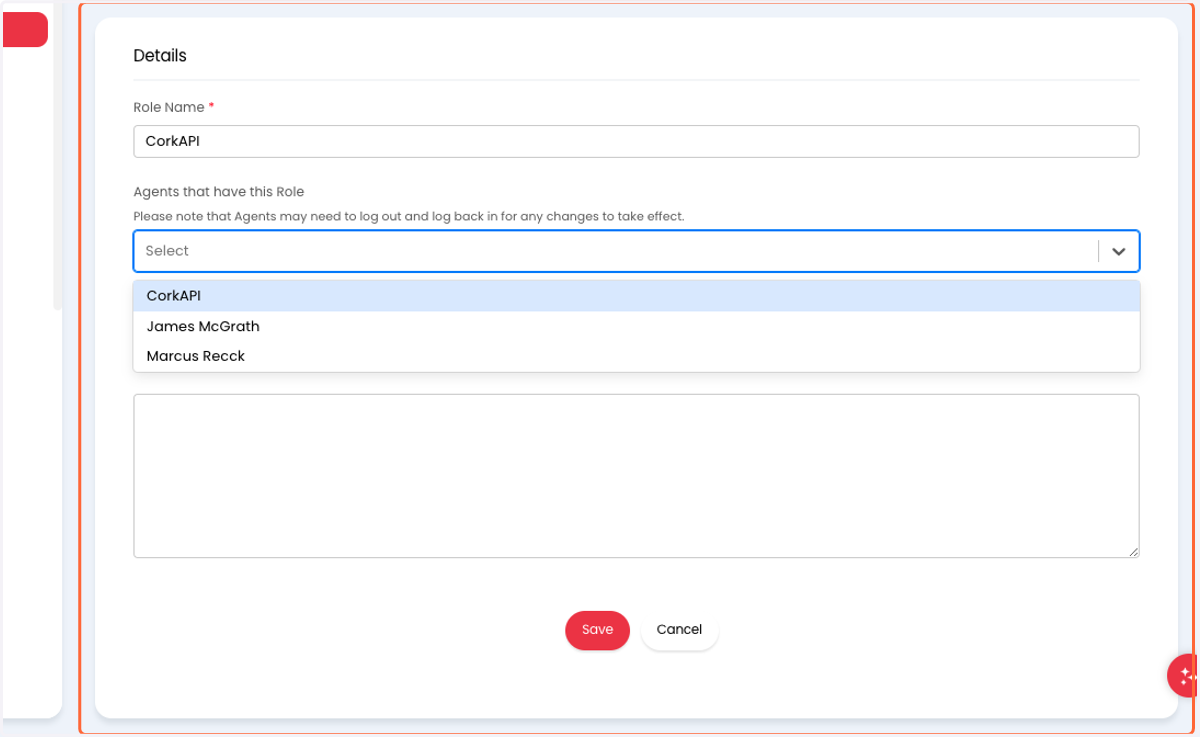This screenshot has width=1200, height=737.
Task: Select James McGrath from the dropdown
Action: (636, 326)
